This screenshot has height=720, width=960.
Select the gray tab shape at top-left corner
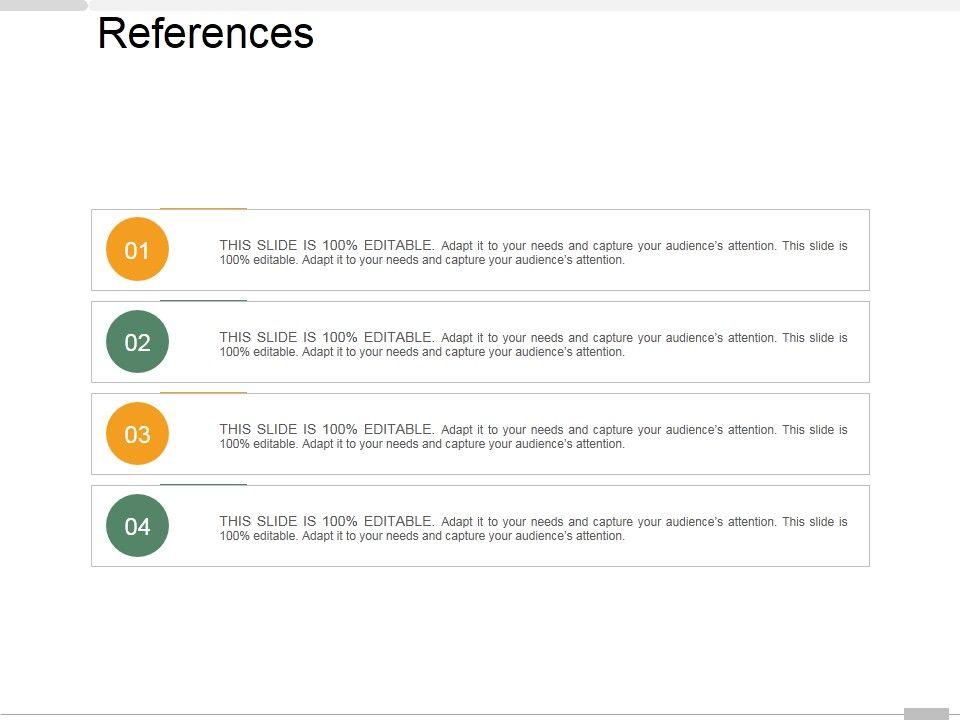pos(43,5)
